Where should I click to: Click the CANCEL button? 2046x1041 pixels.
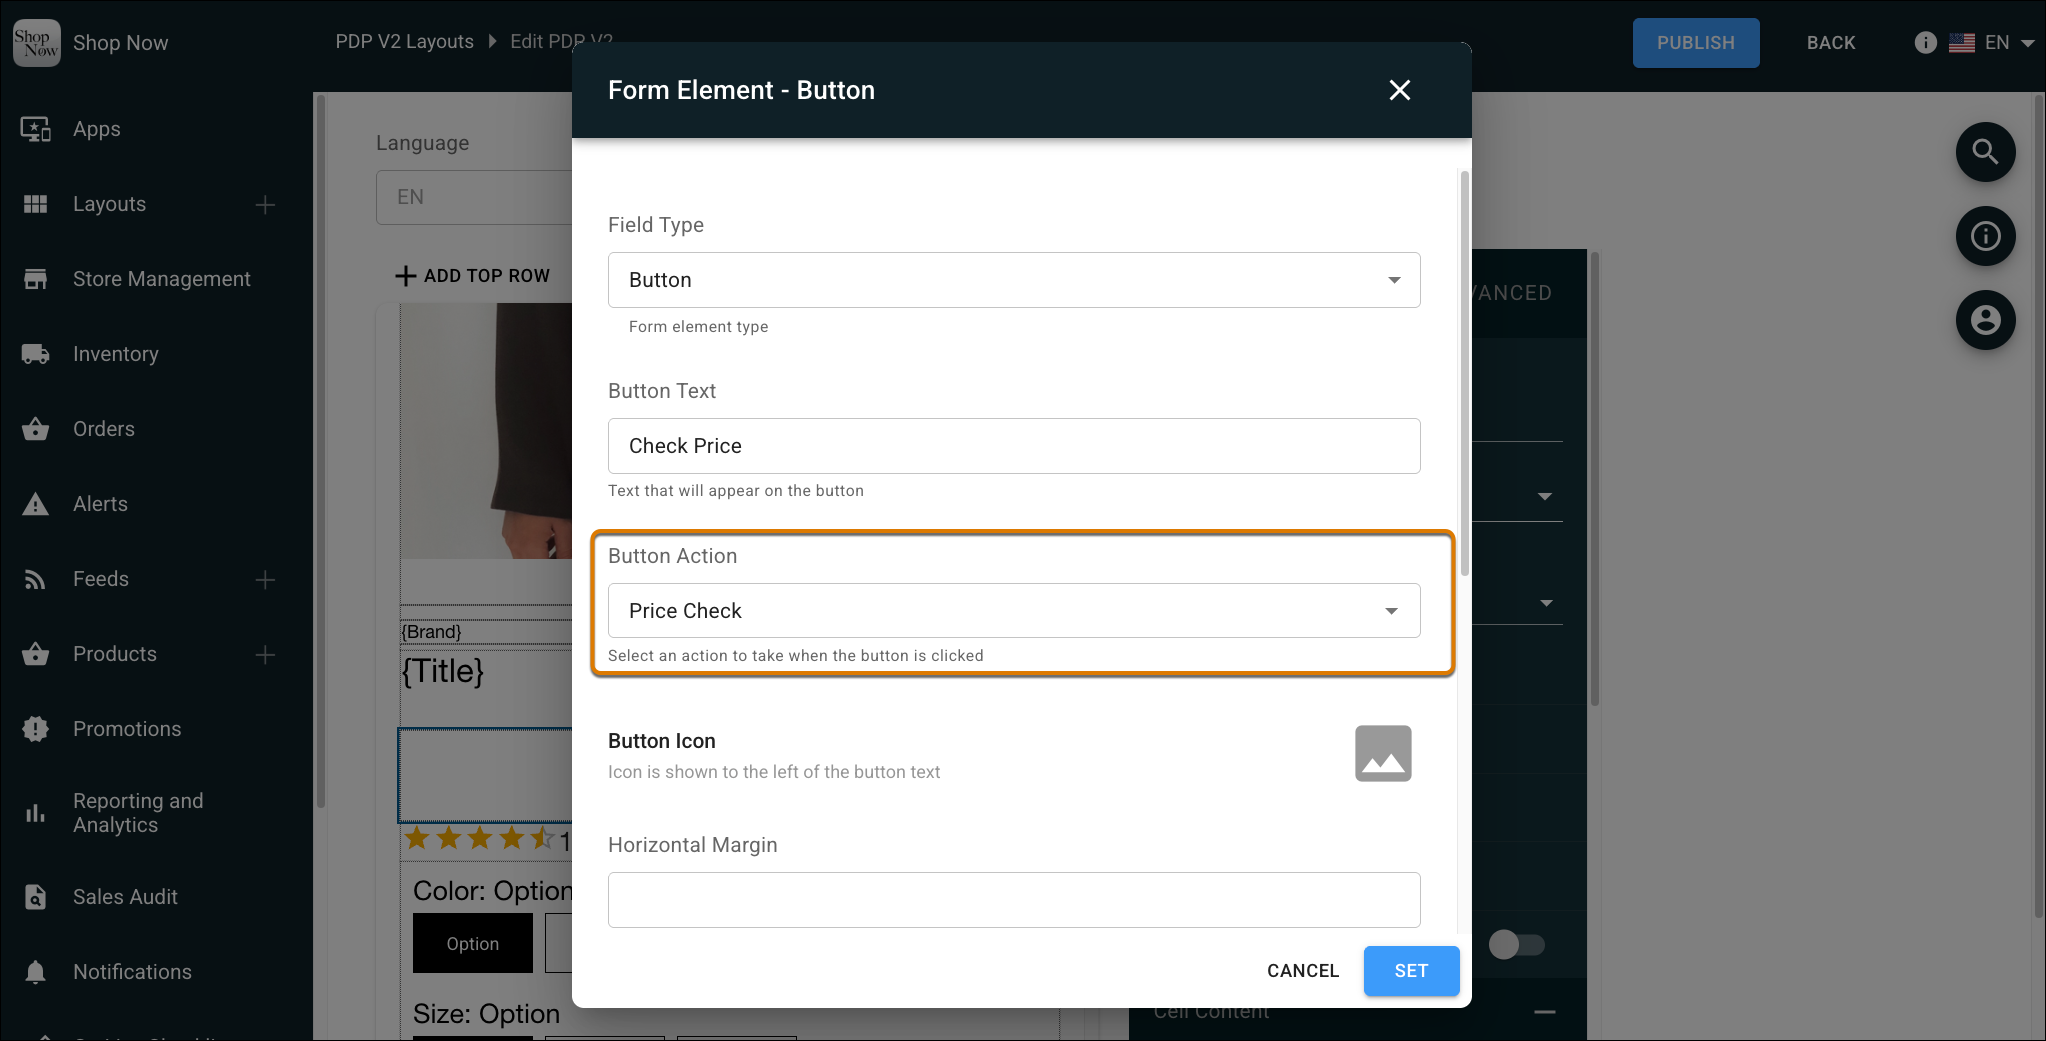pos(1303,971)
